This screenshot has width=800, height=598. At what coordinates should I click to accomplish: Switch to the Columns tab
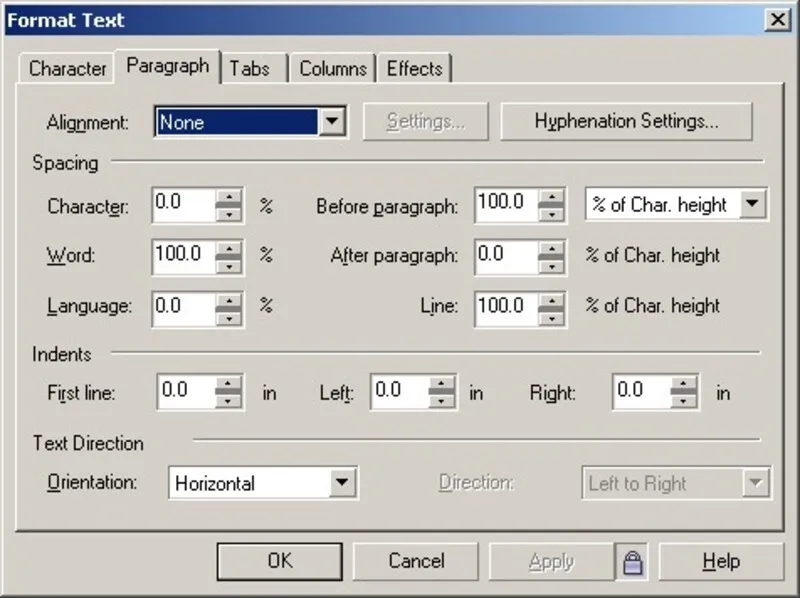pos(333,69)
